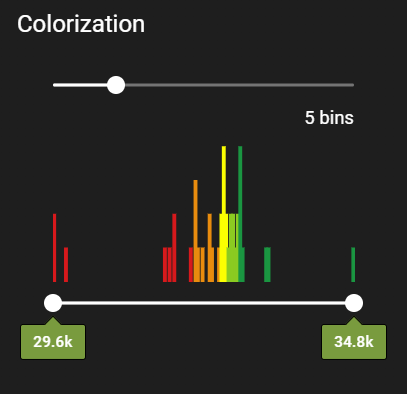This screenshot has width=407, height=394.
Task: Click the 5 bins label
Action: (329, 118)
